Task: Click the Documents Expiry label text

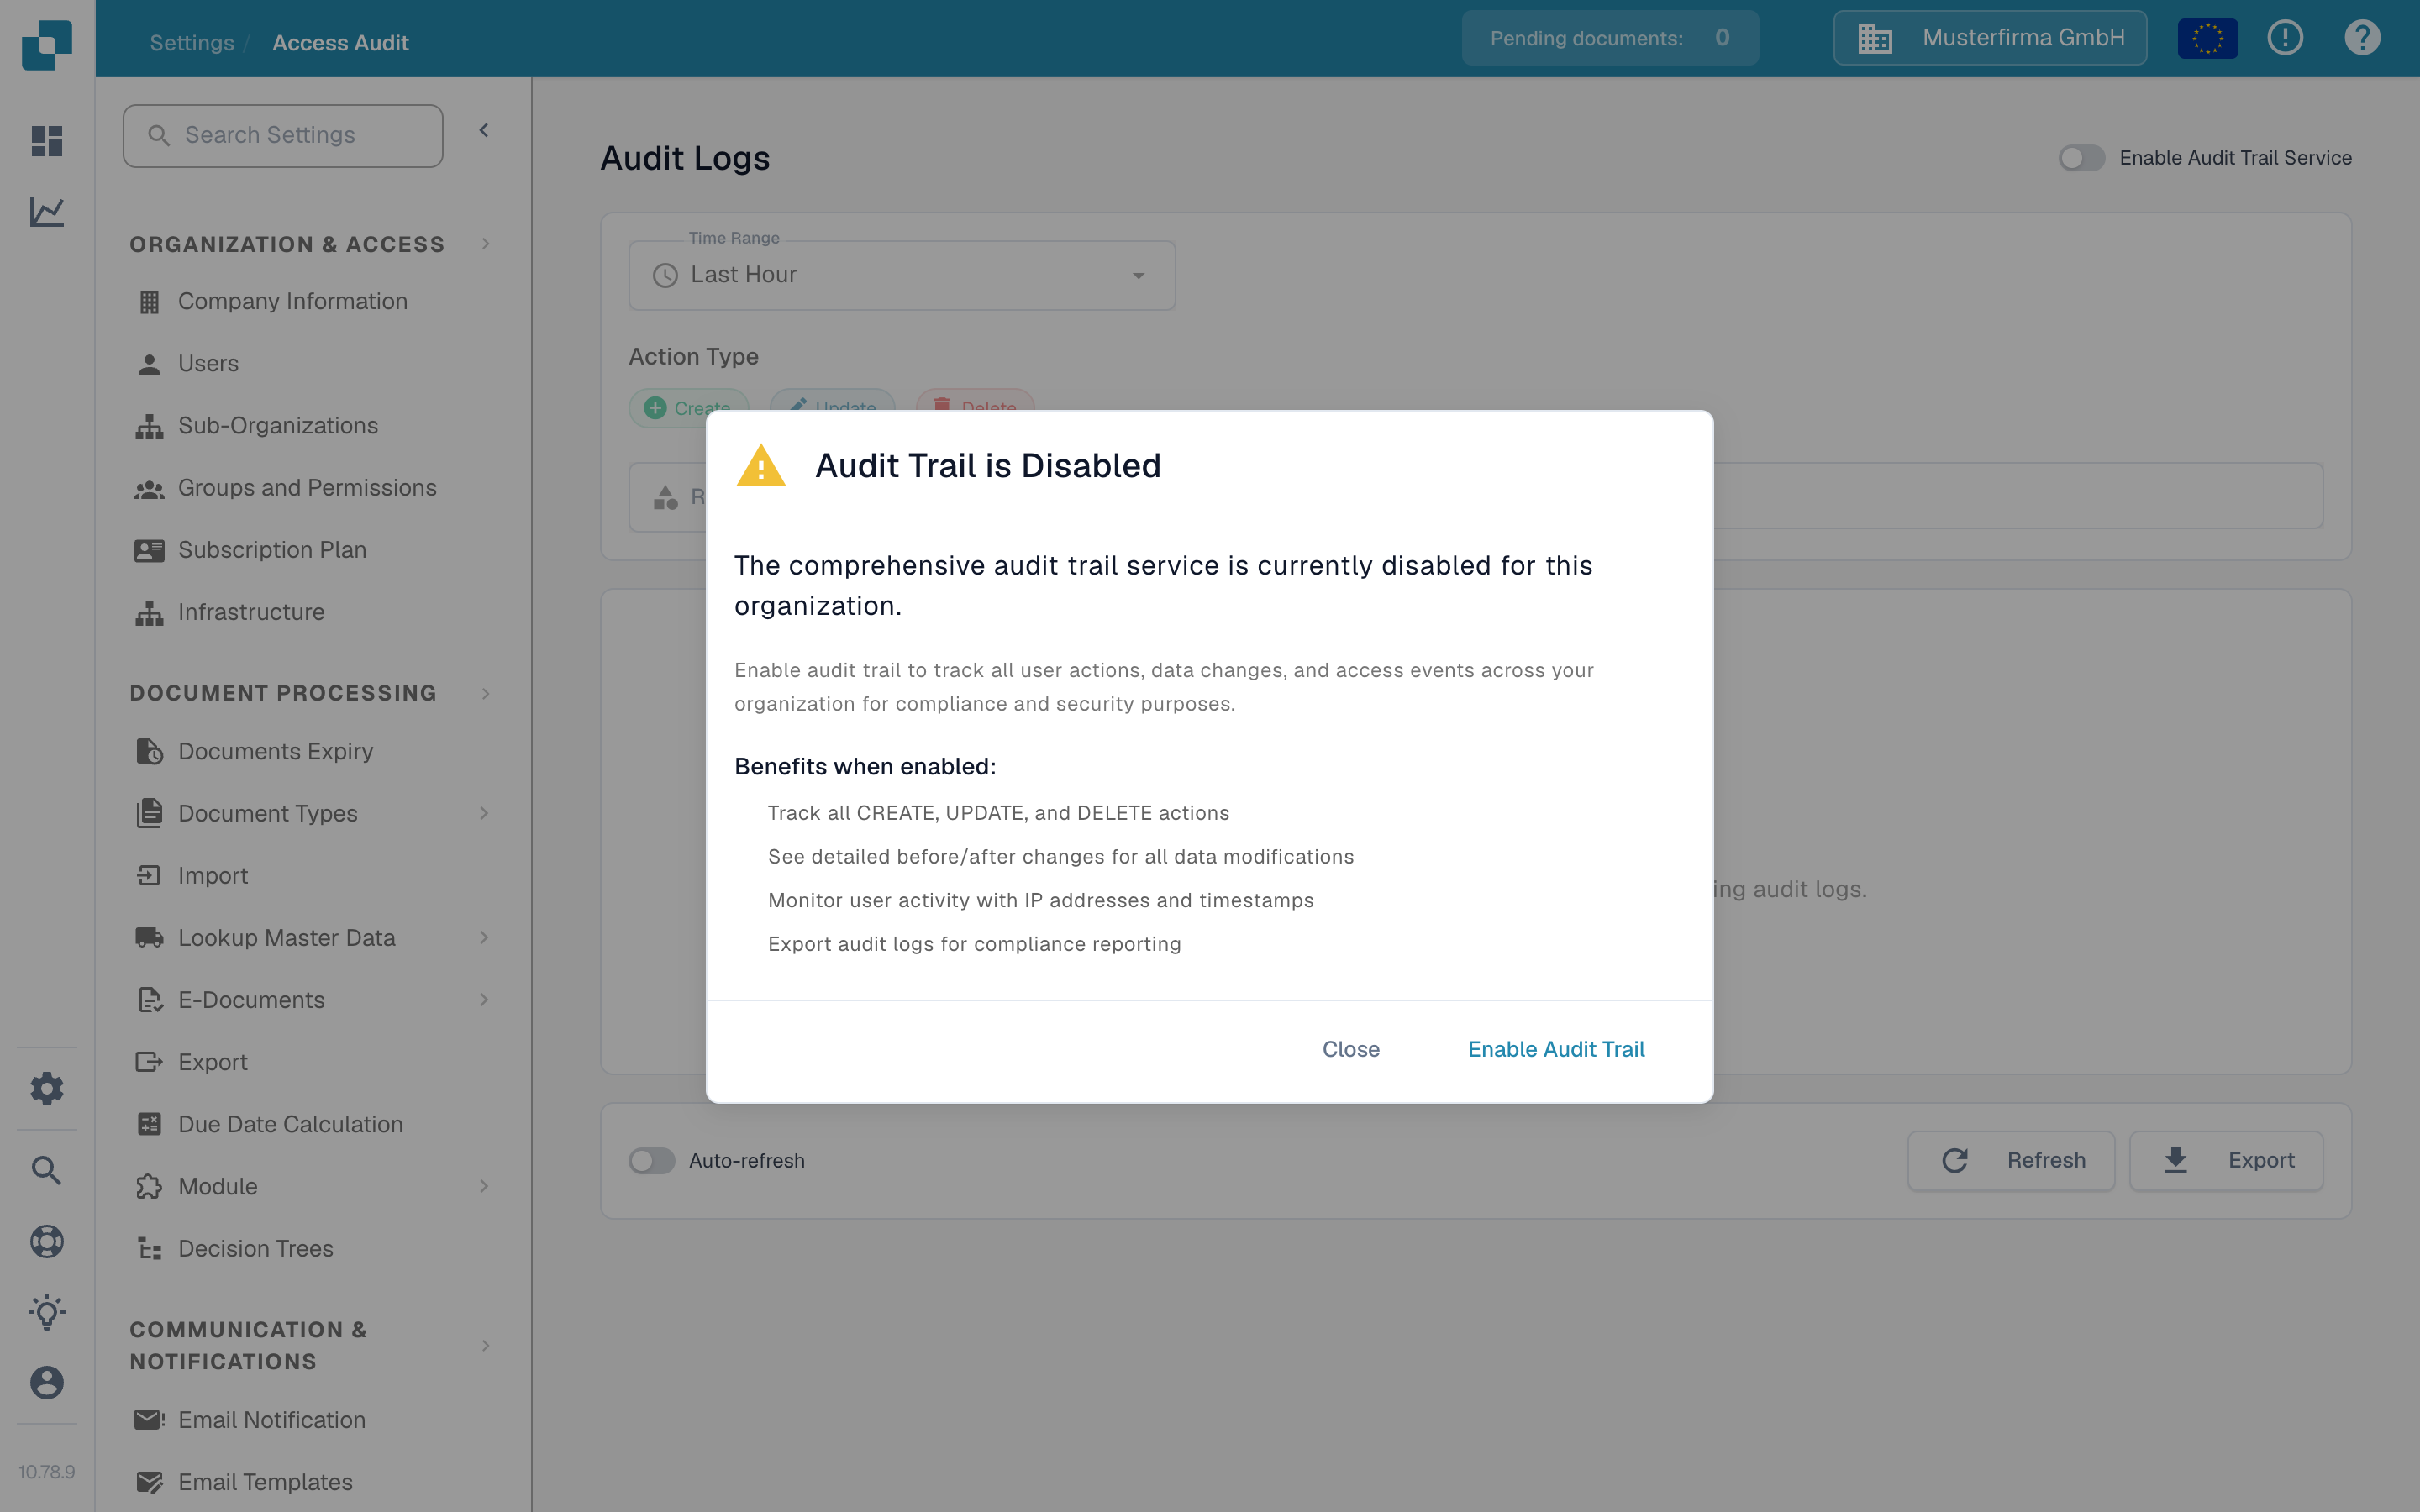Action: click(x=275, y=751)
